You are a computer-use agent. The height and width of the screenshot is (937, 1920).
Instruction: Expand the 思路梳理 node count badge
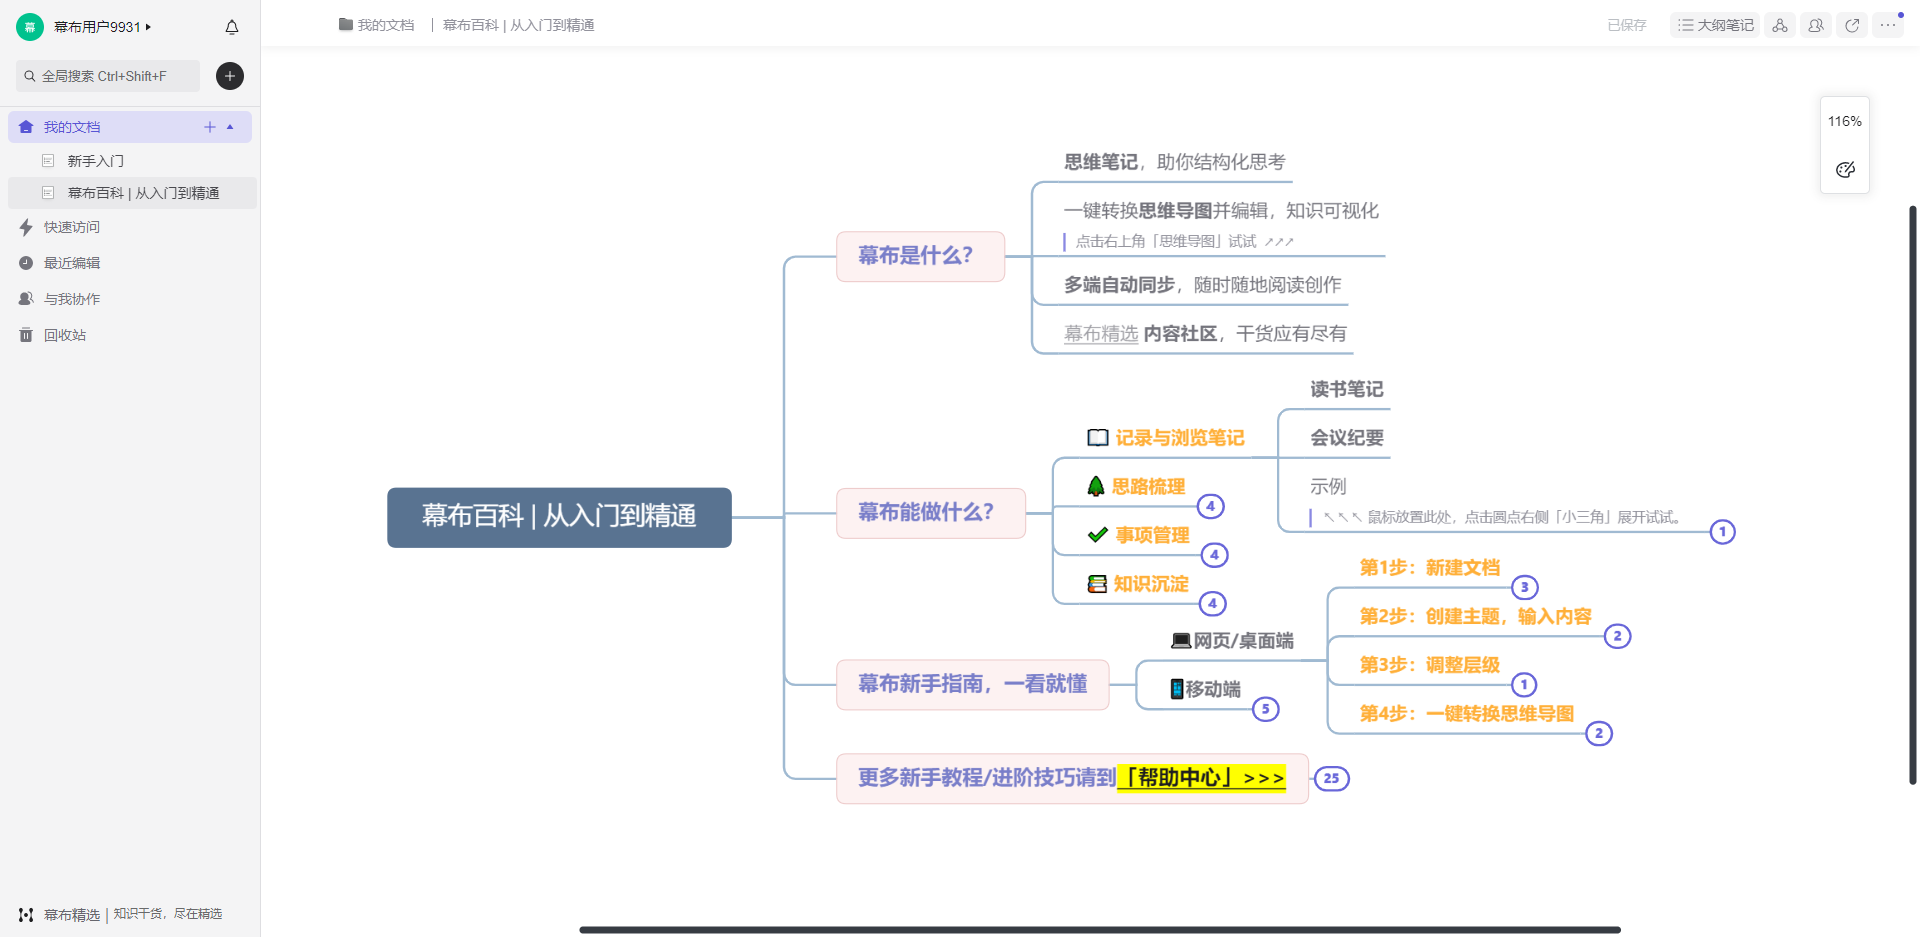(x=1211, y=506)
